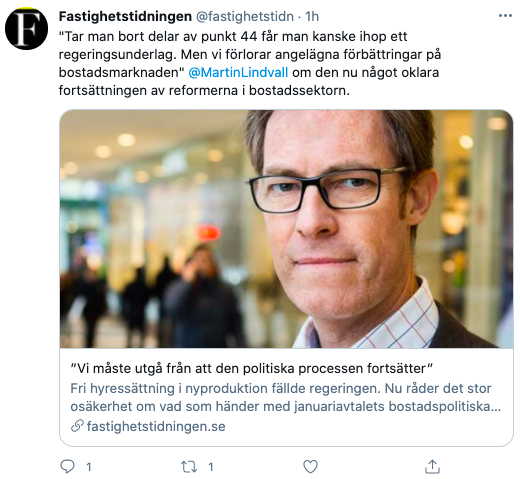Click the Fastighetstidningen F profile avatar
The width and height of the screenshot is (520, 479).
26,29
